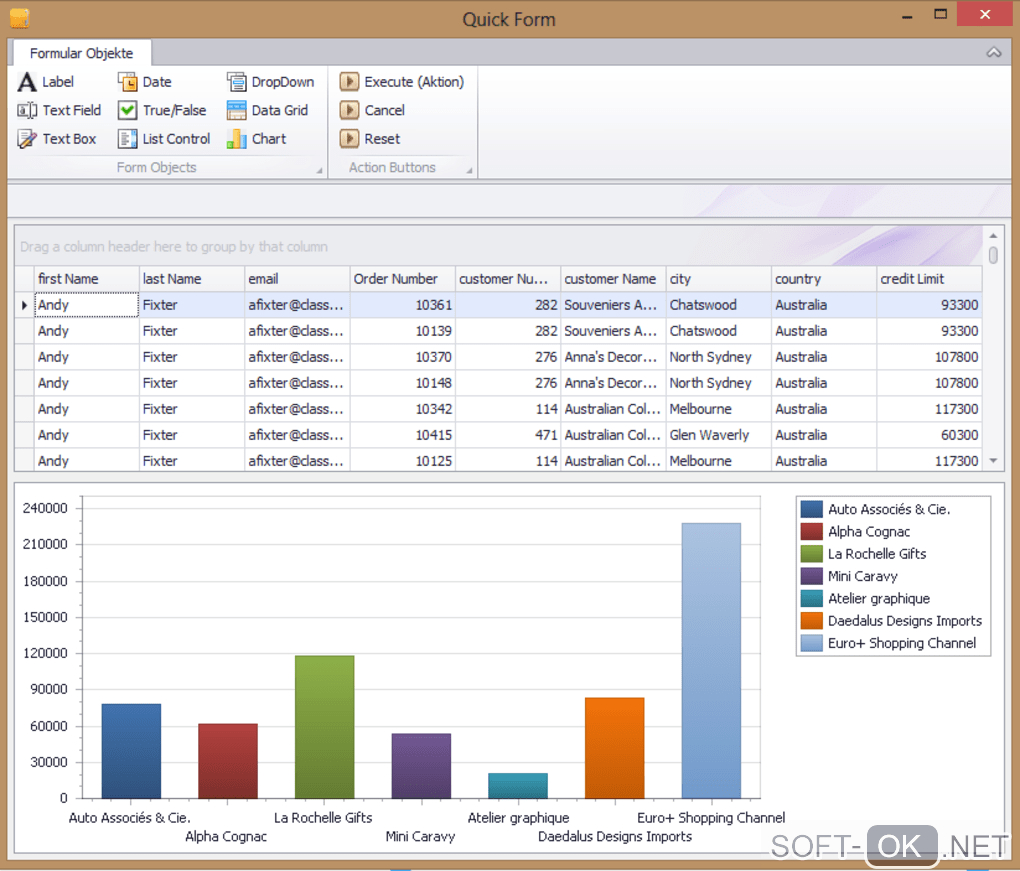The width and height of the screenshot is (1020, 871).
Task: Open the Action Buttons group launcher
Action: click(x=469, y=171)
